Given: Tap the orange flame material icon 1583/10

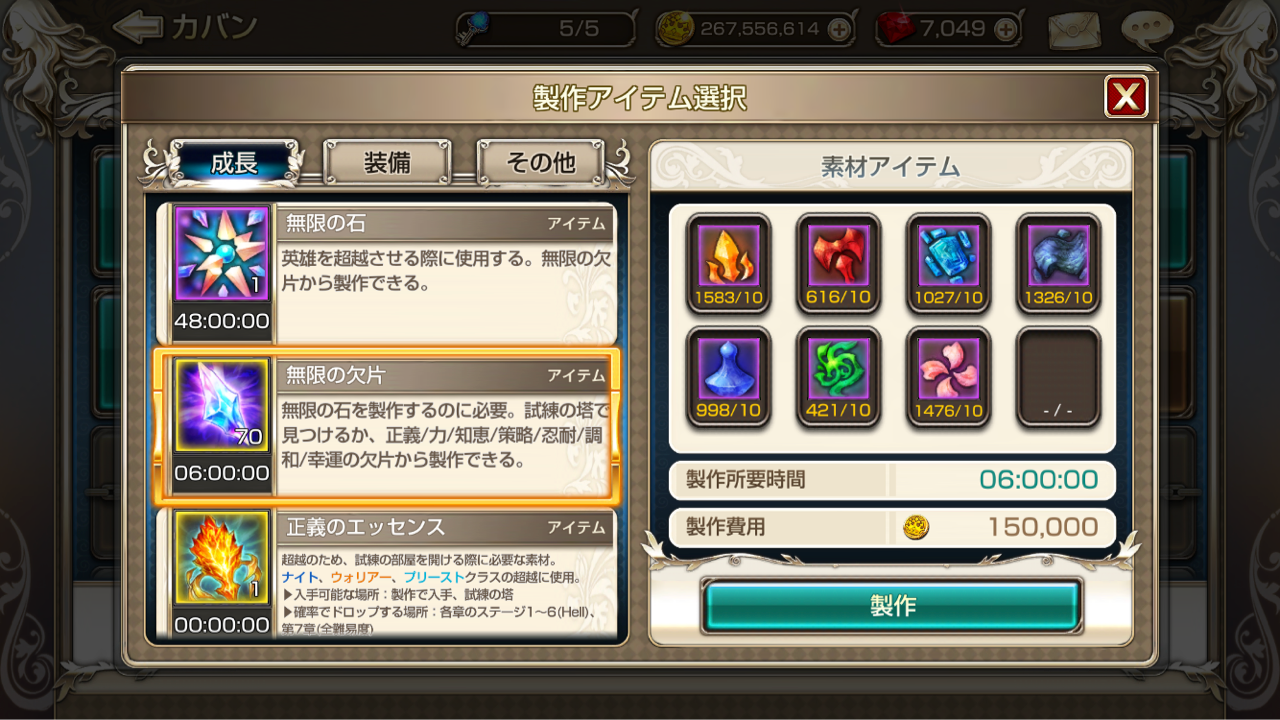Looking at the screenshot, I should coord(728,264).
